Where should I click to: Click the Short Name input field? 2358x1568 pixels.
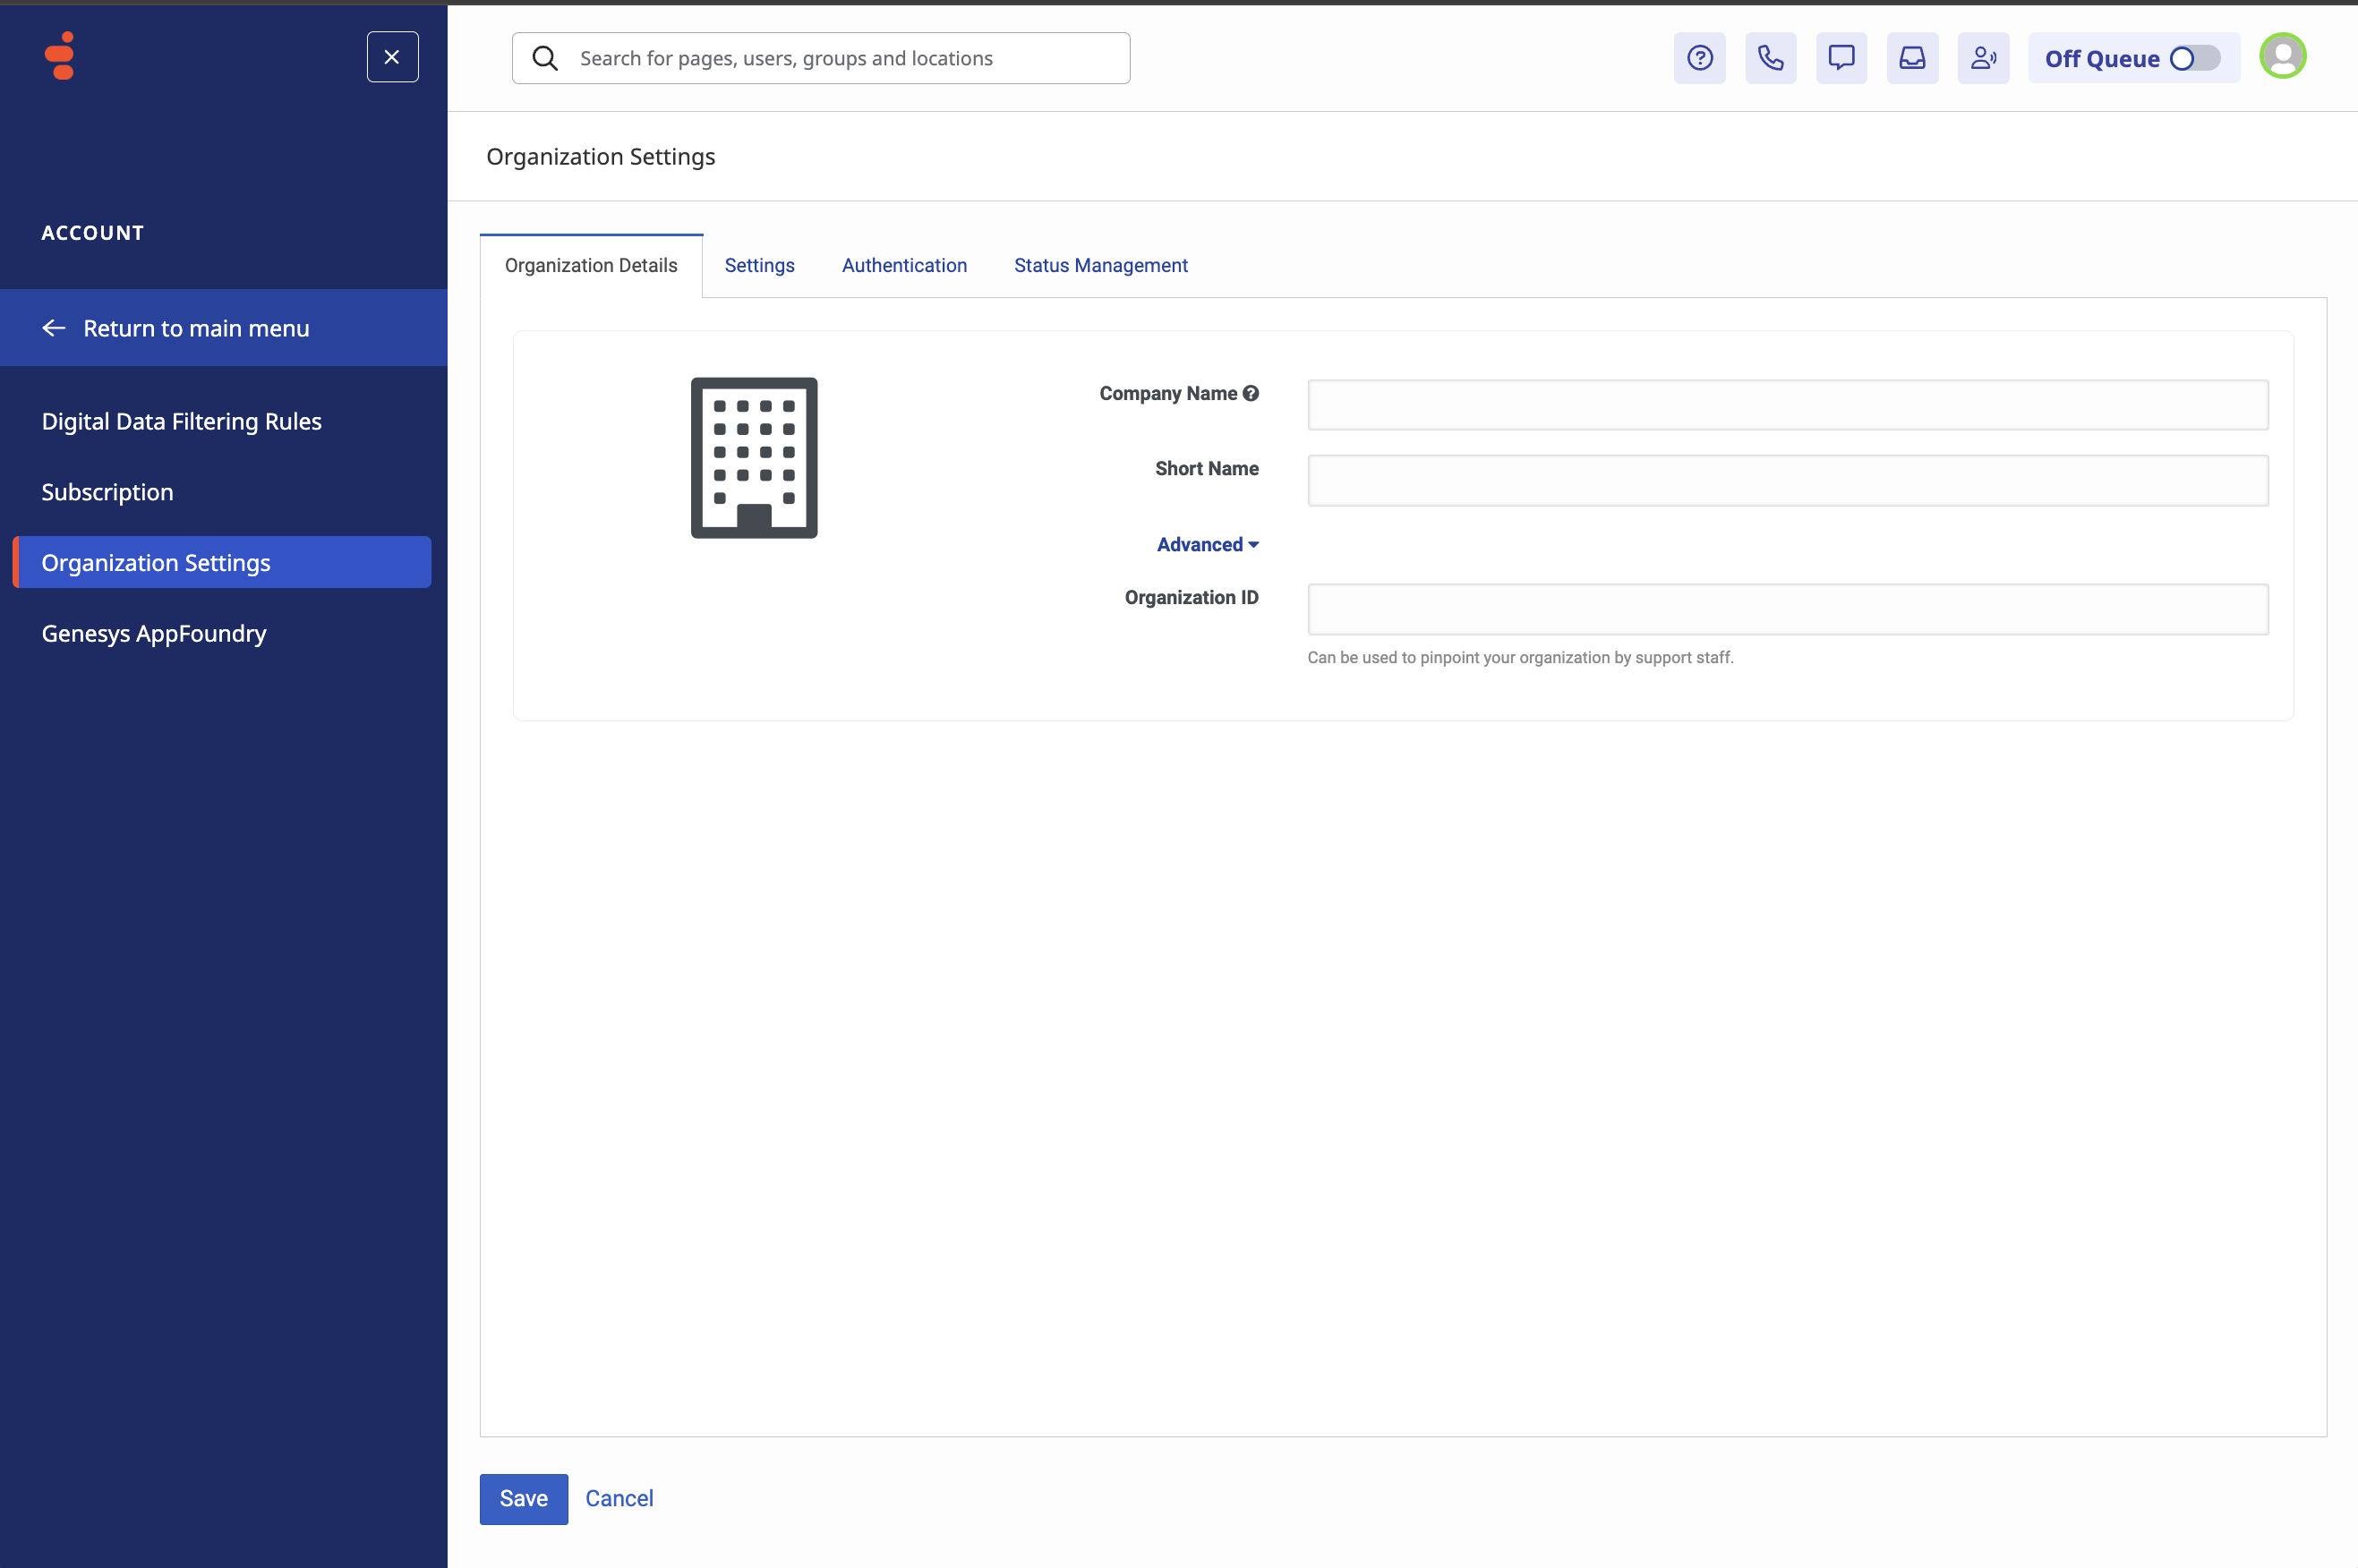[1787, 481]
